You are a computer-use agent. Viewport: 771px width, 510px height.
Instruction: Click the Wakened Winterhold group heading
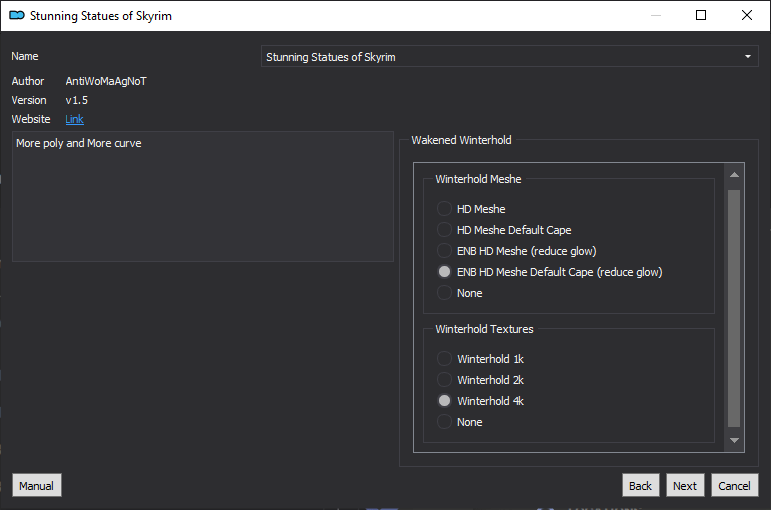[x=461, y=140]
